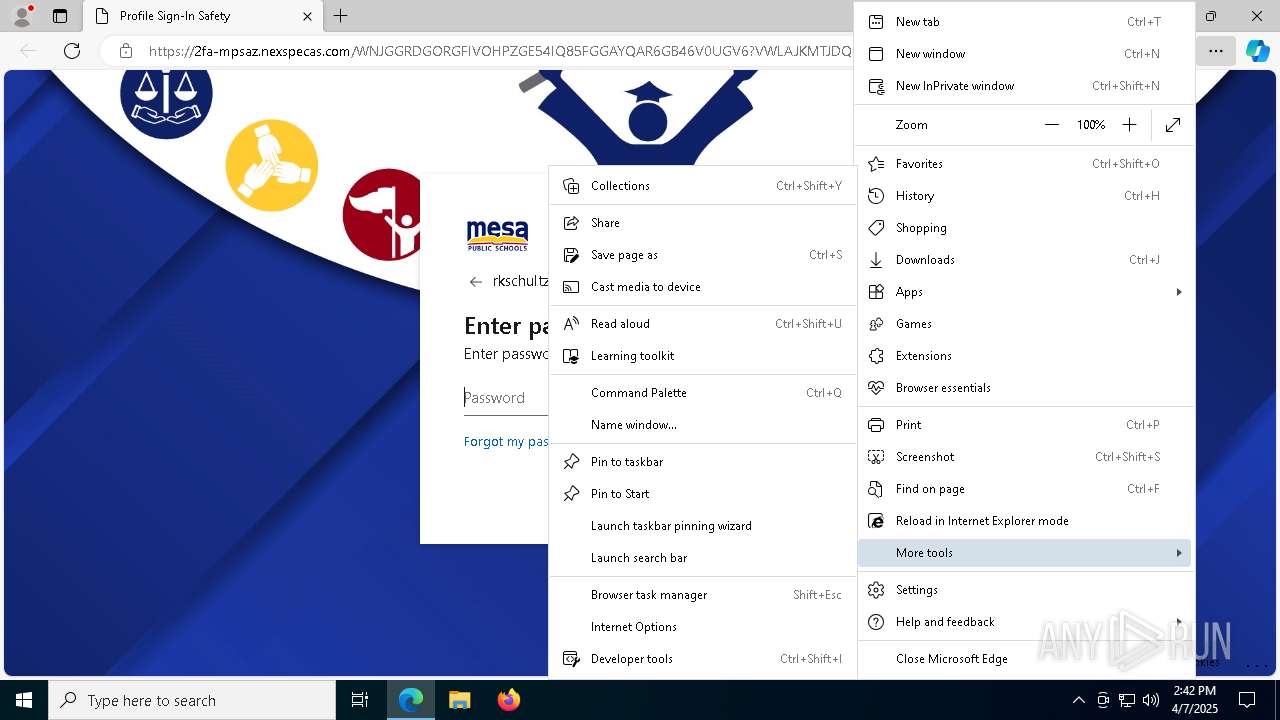Expand the Apps submenu arrow
Image resolution: width=1280 pixels, height=720 pixels.
point(1179,292)
